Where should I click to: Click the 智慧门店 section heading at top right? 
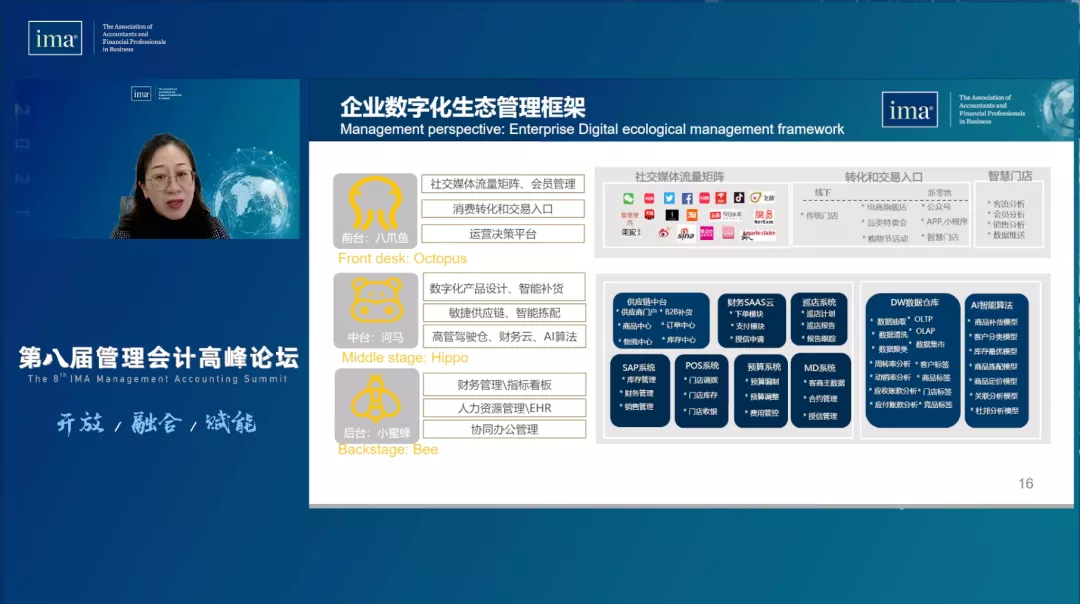[1010, 176]
